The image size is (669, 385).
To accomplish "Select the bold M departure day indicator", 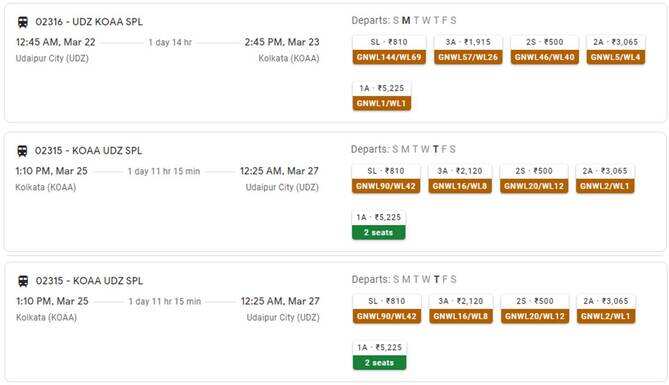I will [x=406, y=20].
